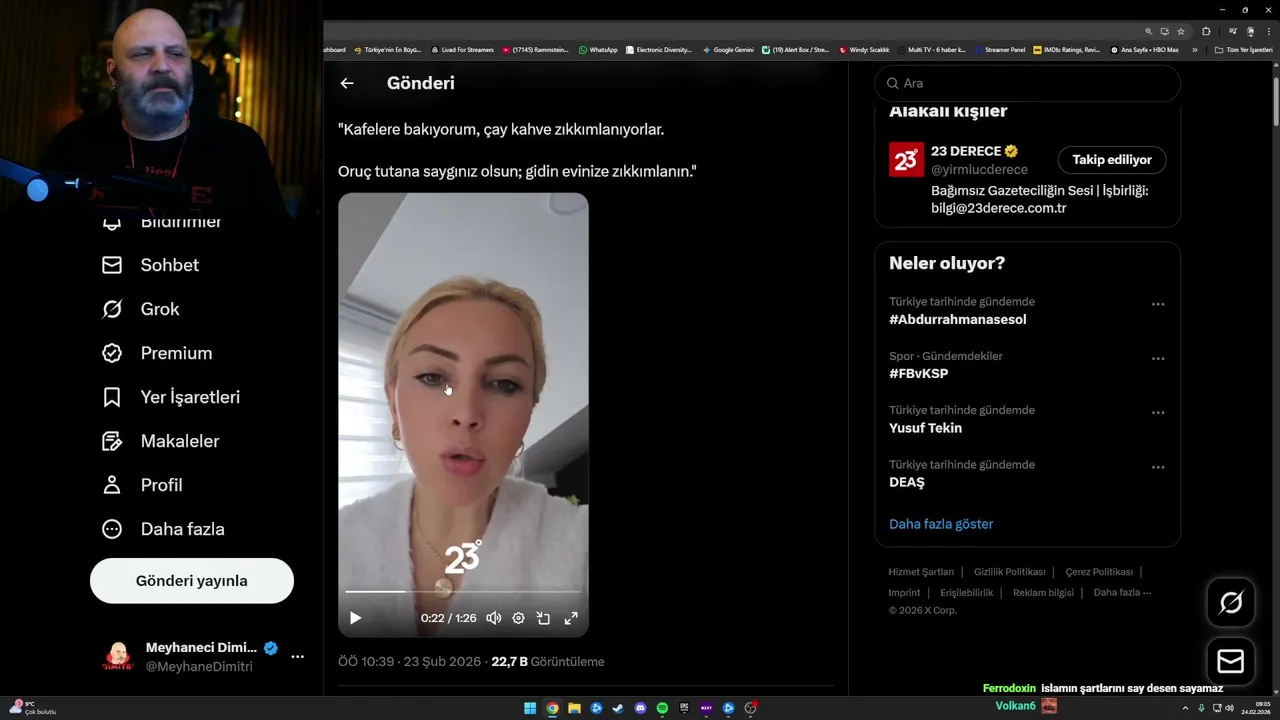
Task: Open the Yusuf Tekin trending topic
Action: [925, 428]
